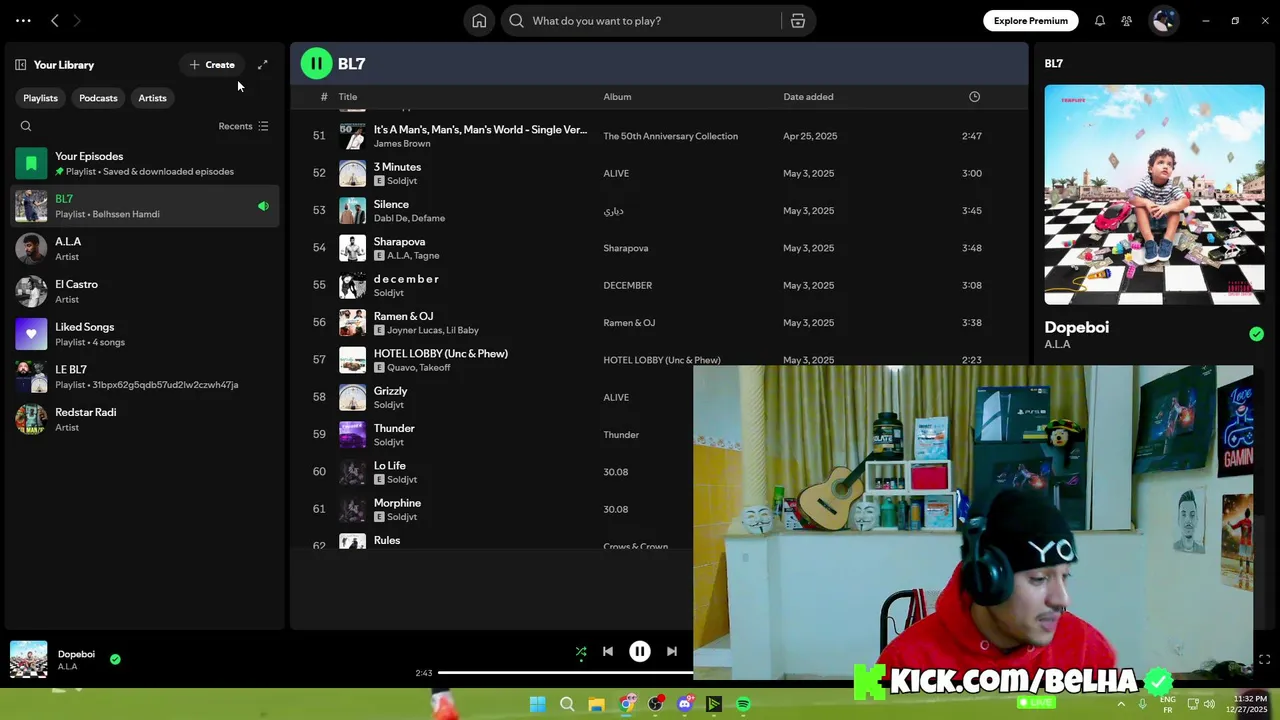Open album link 'DECEMBER'
Image resolution: width=1280 pixels, height=720 pixels.
627,285
